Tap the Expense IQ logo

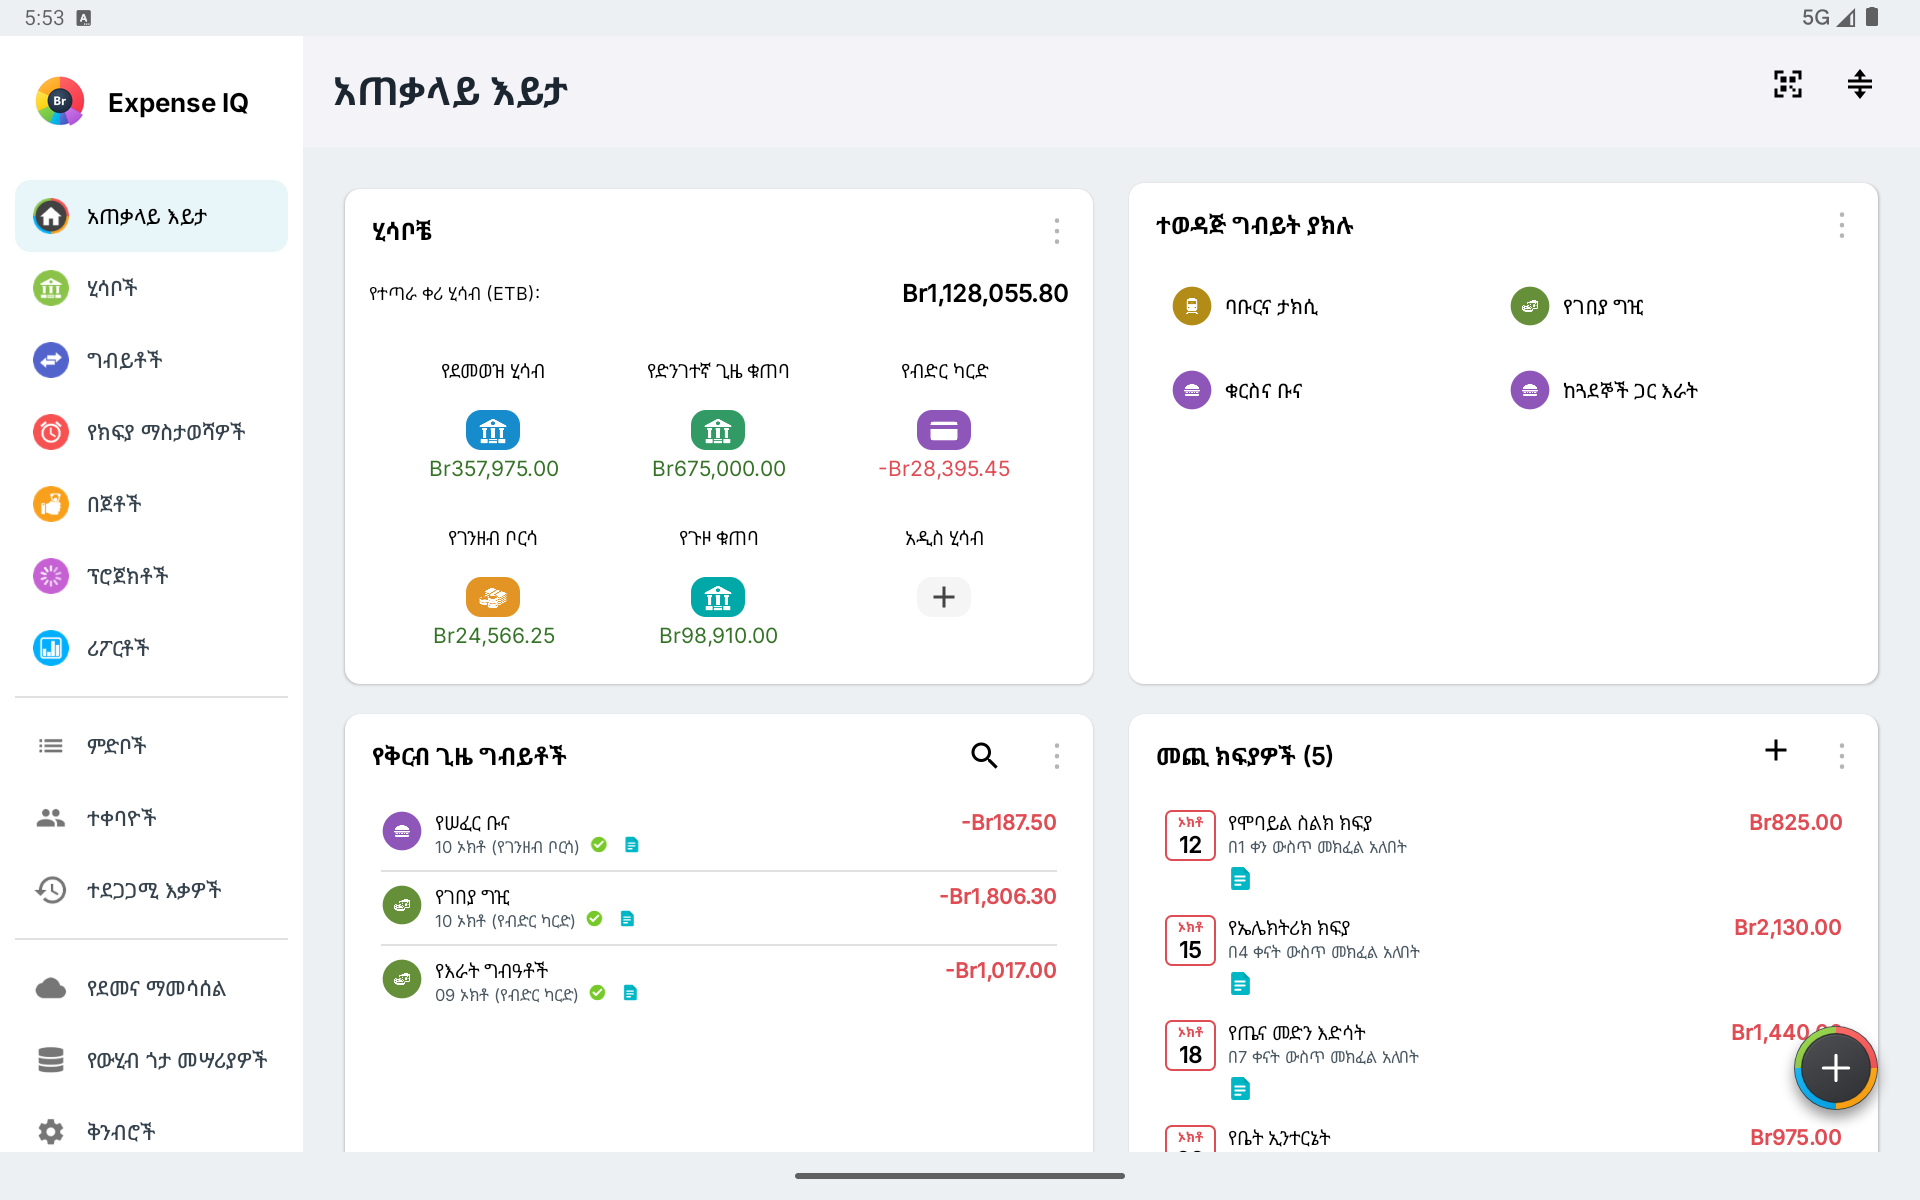pos(60,101)
